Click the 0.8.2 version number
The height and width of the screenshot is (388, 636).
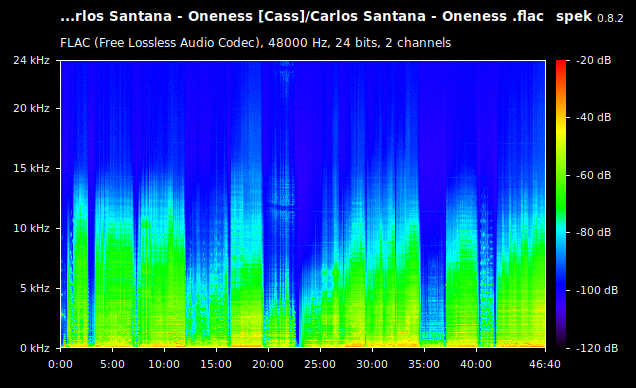(610, 18)
